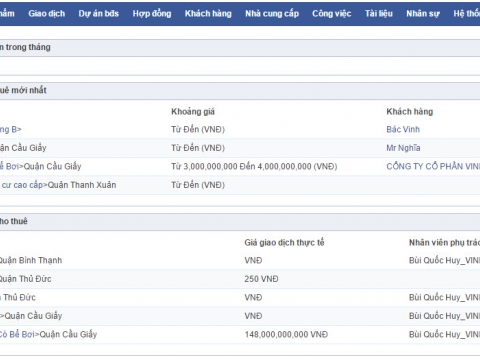The height and width of the screenshot is (360, 480).
Task: Select the 148,000,000,000 VNĐ price cell
Action: click(x=286, y=334)
